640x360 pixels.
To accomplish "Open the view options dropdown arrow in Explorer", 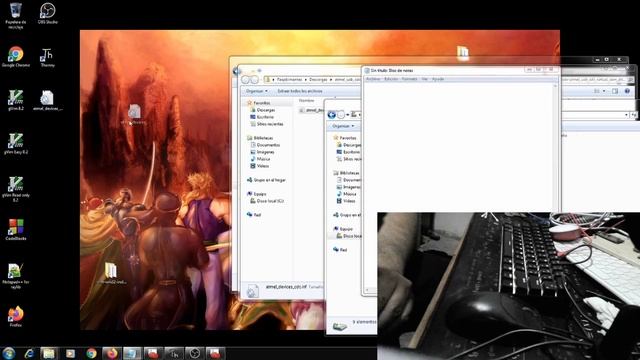I will tap(604, 91).
